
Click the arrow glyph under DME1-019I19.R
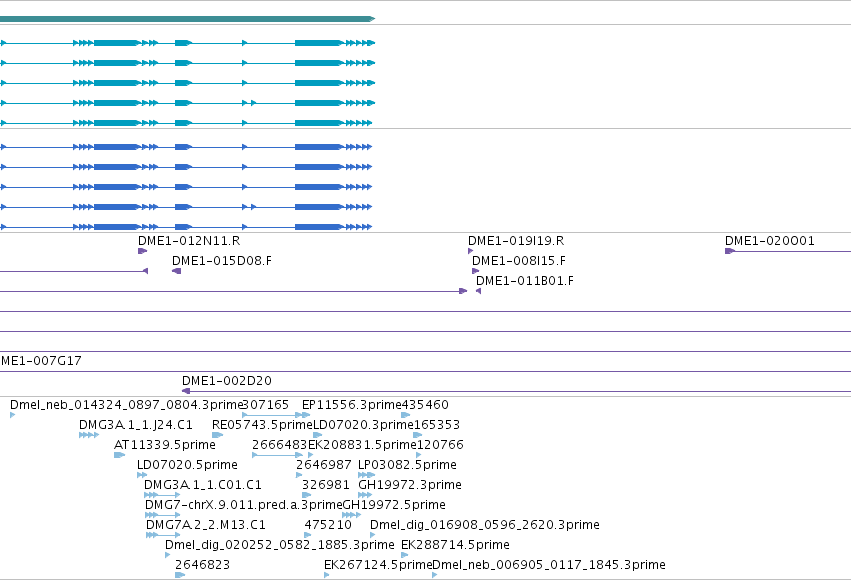(x=471, y=251)
